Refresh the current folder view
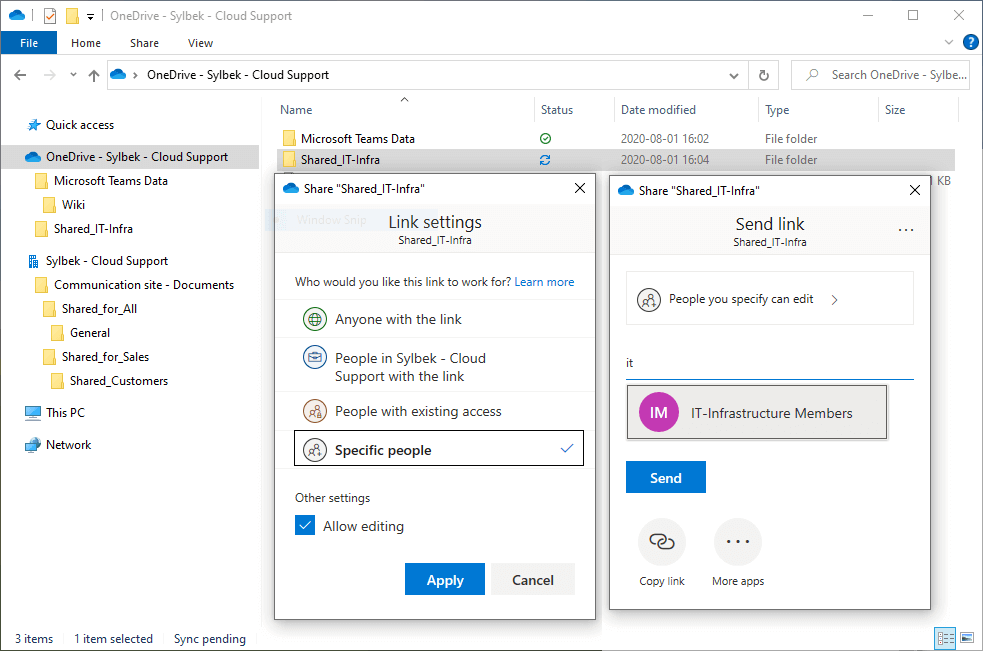983x651 pixels. [764, 75]
